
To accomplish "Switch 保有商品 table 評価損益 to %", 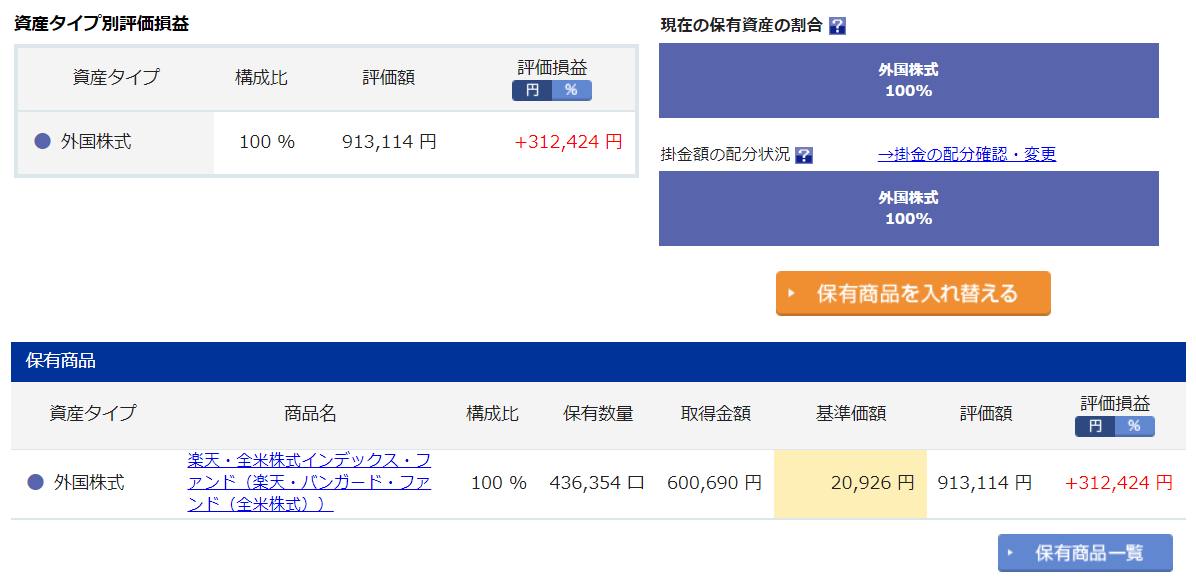I will click(1134, 426).
